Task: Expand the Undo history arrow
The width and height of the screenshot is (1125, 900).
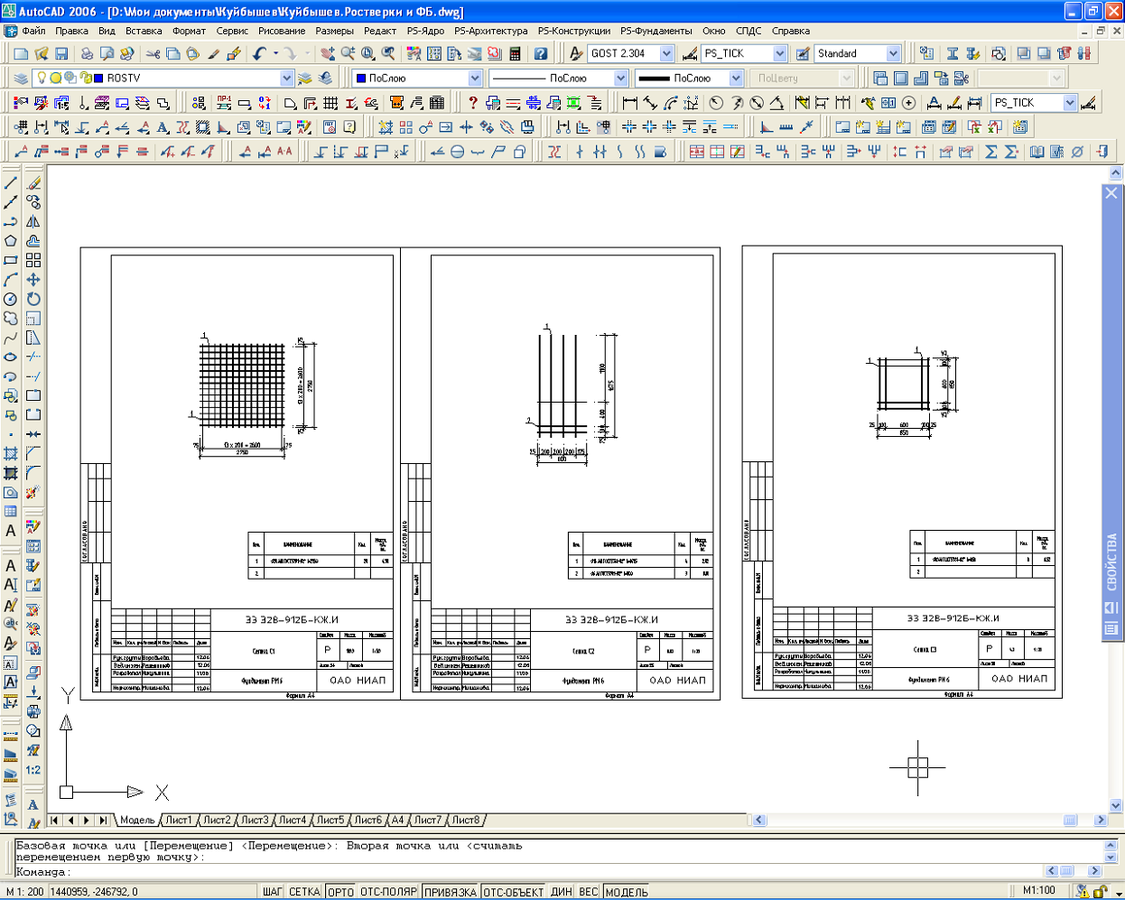Action: point(276,54)
